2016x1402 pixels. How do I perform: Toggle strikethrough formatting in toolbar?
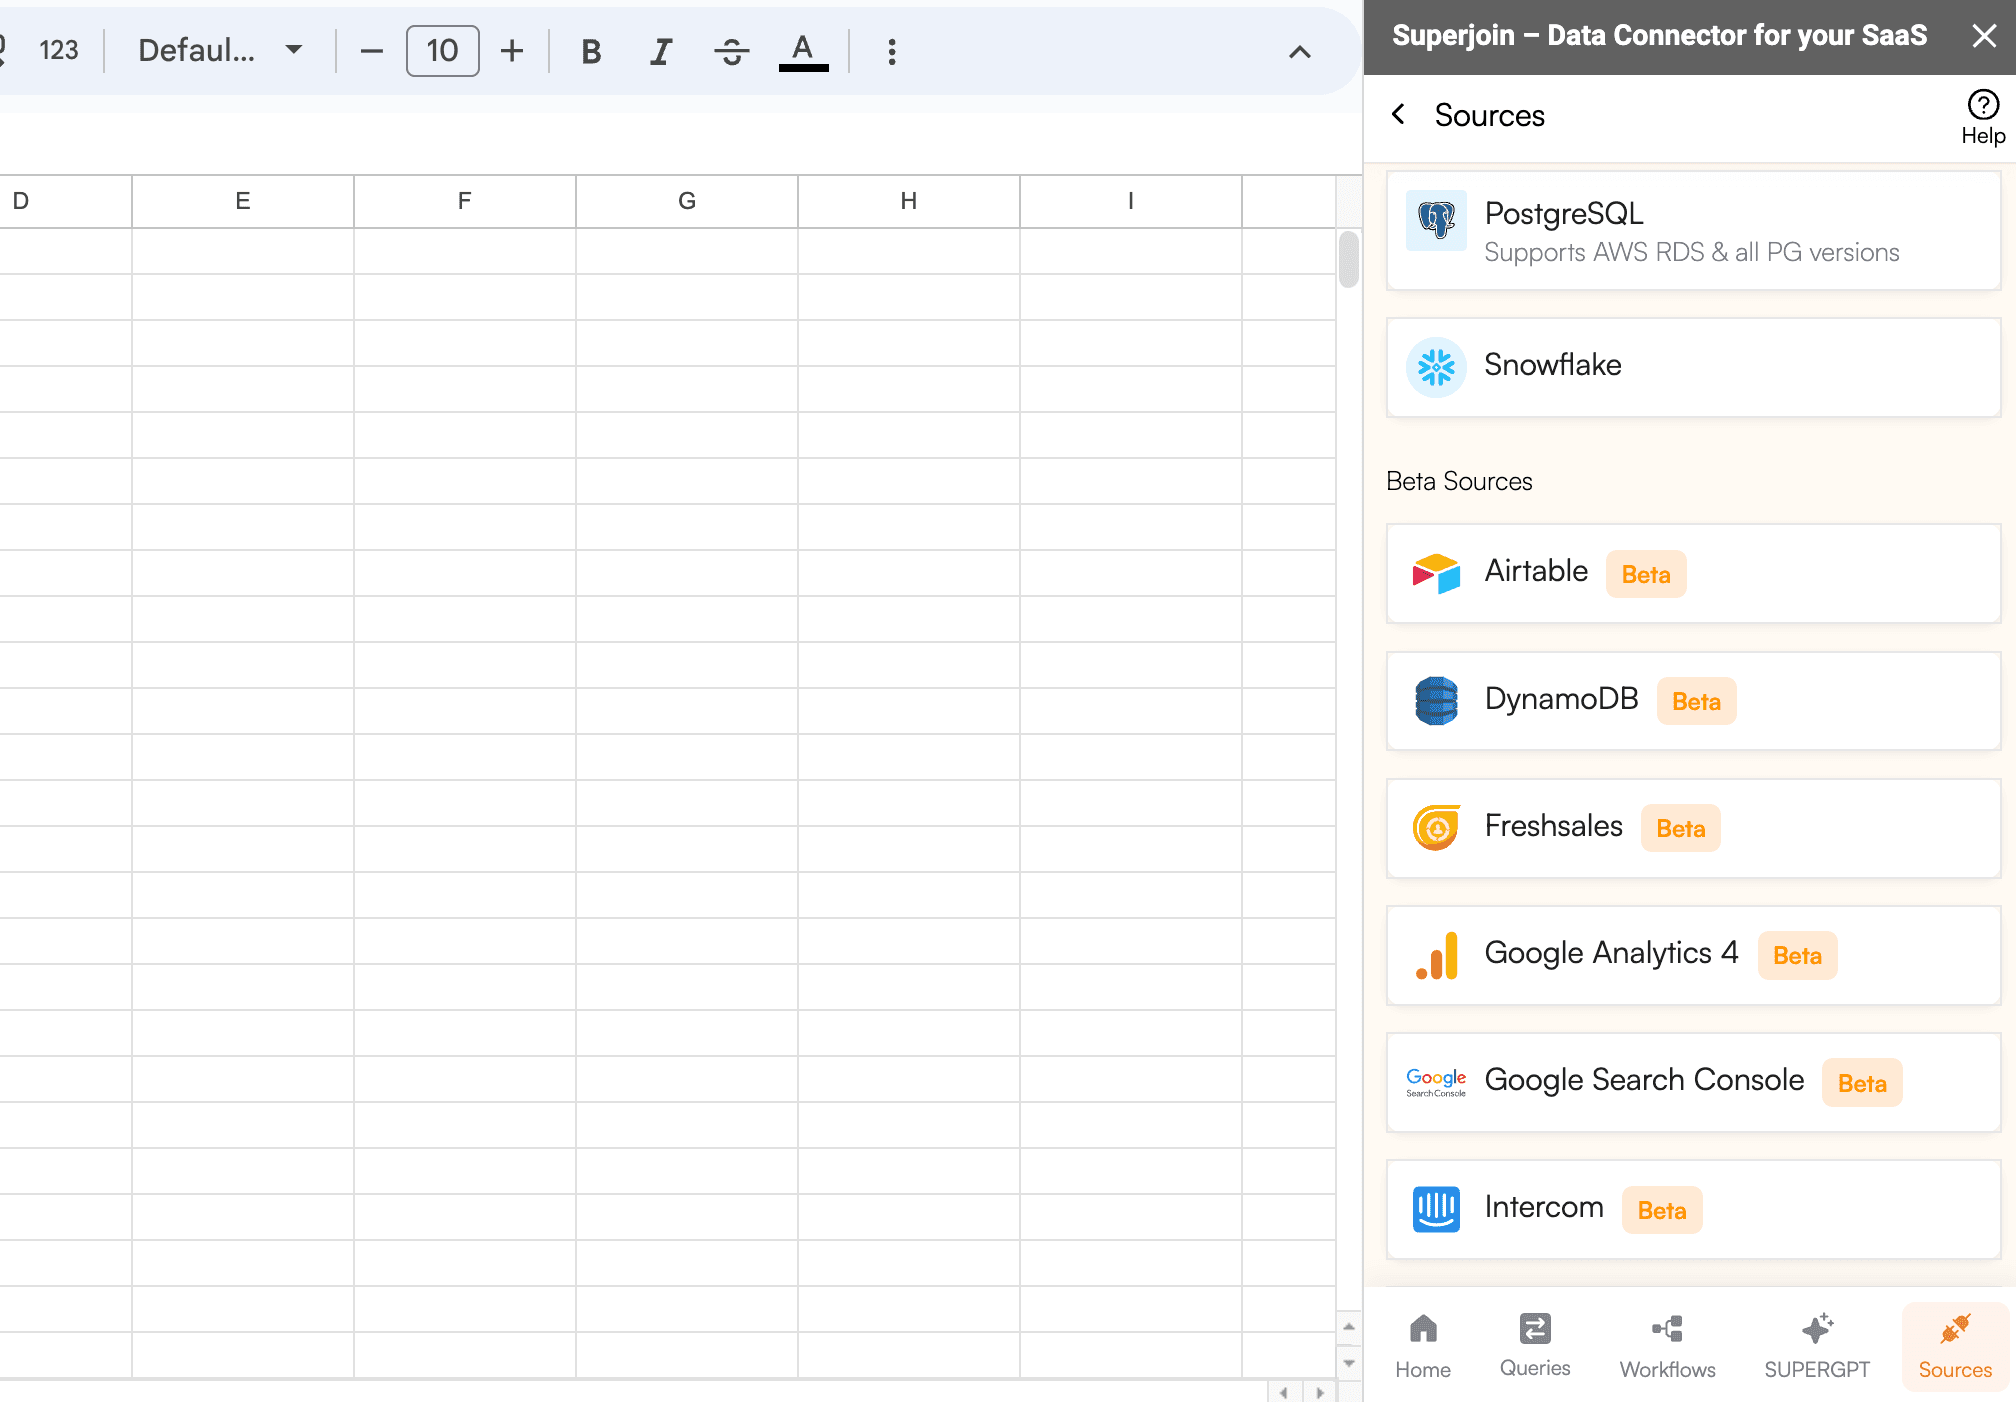point(731,51)
